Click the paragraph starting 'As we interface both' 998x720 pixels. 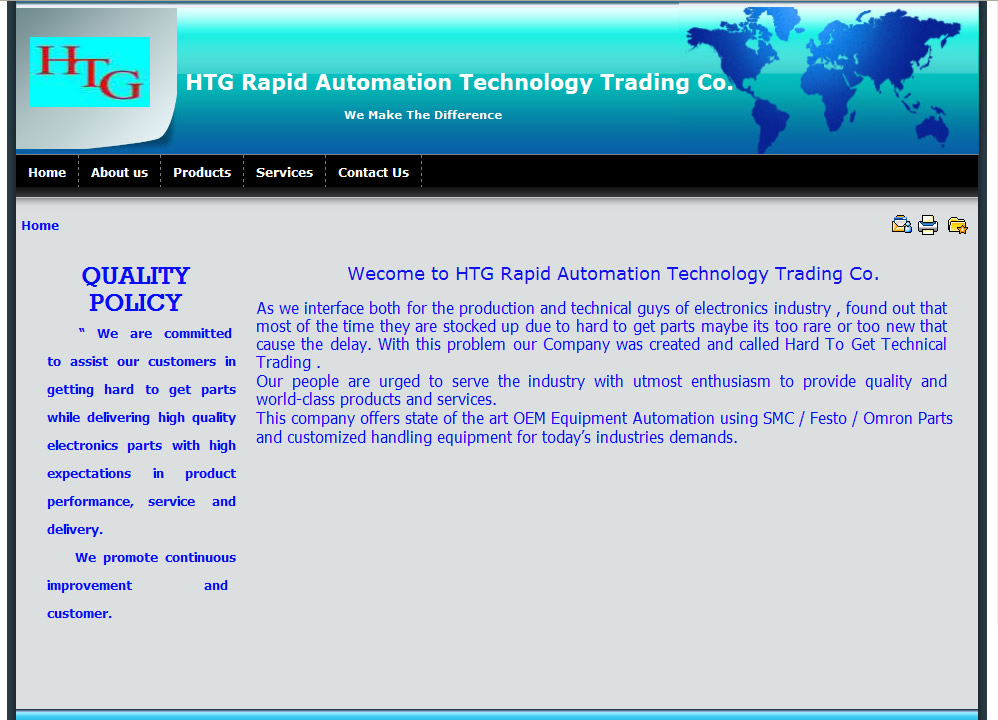coord(601,335)
